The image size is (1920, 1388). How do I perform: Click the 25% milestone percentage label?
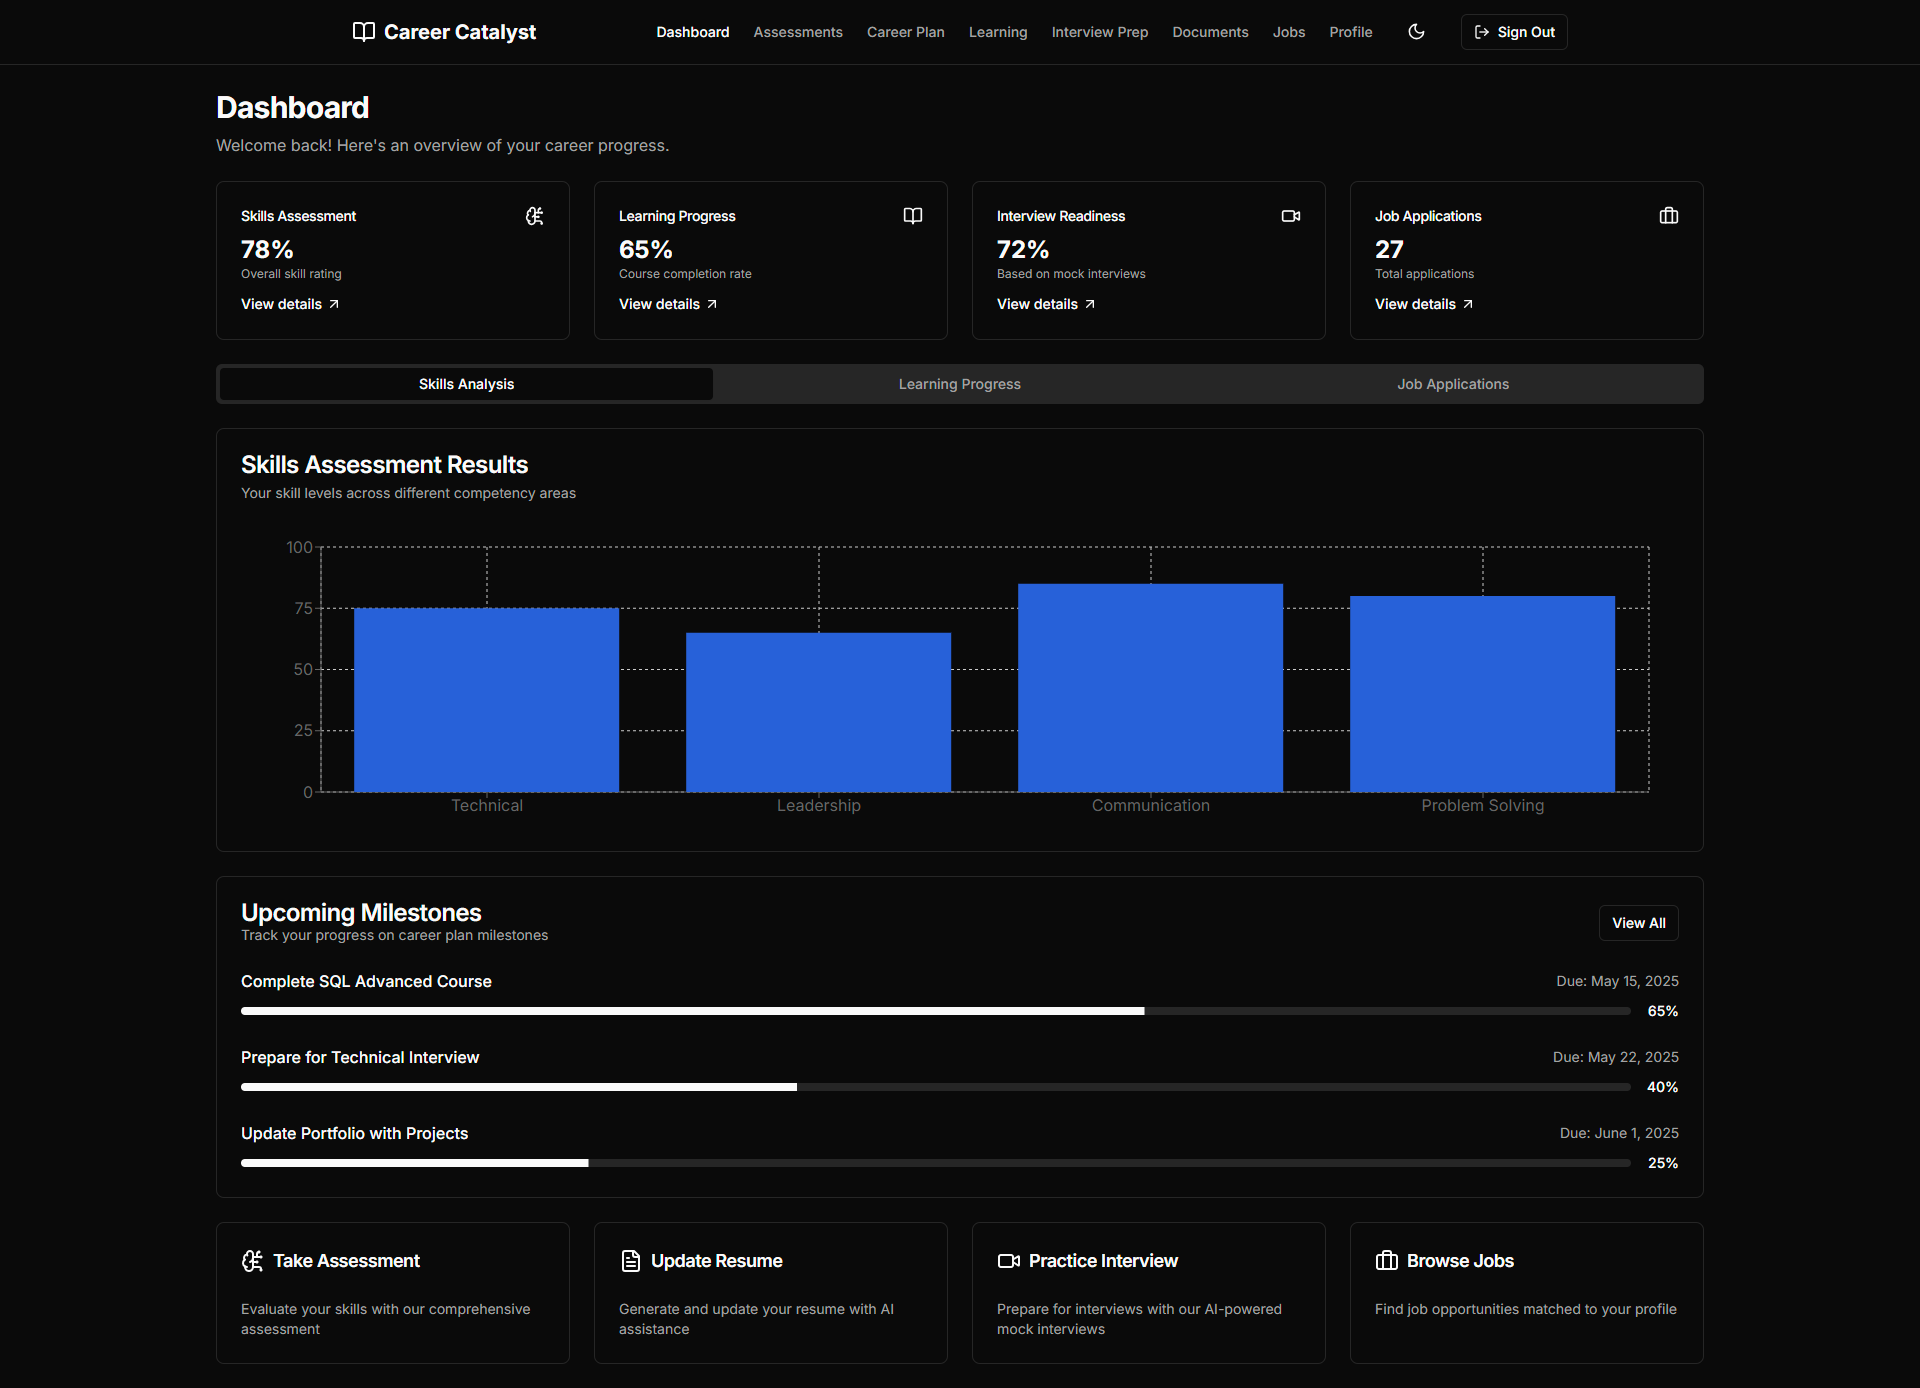coord(1663,1163)
